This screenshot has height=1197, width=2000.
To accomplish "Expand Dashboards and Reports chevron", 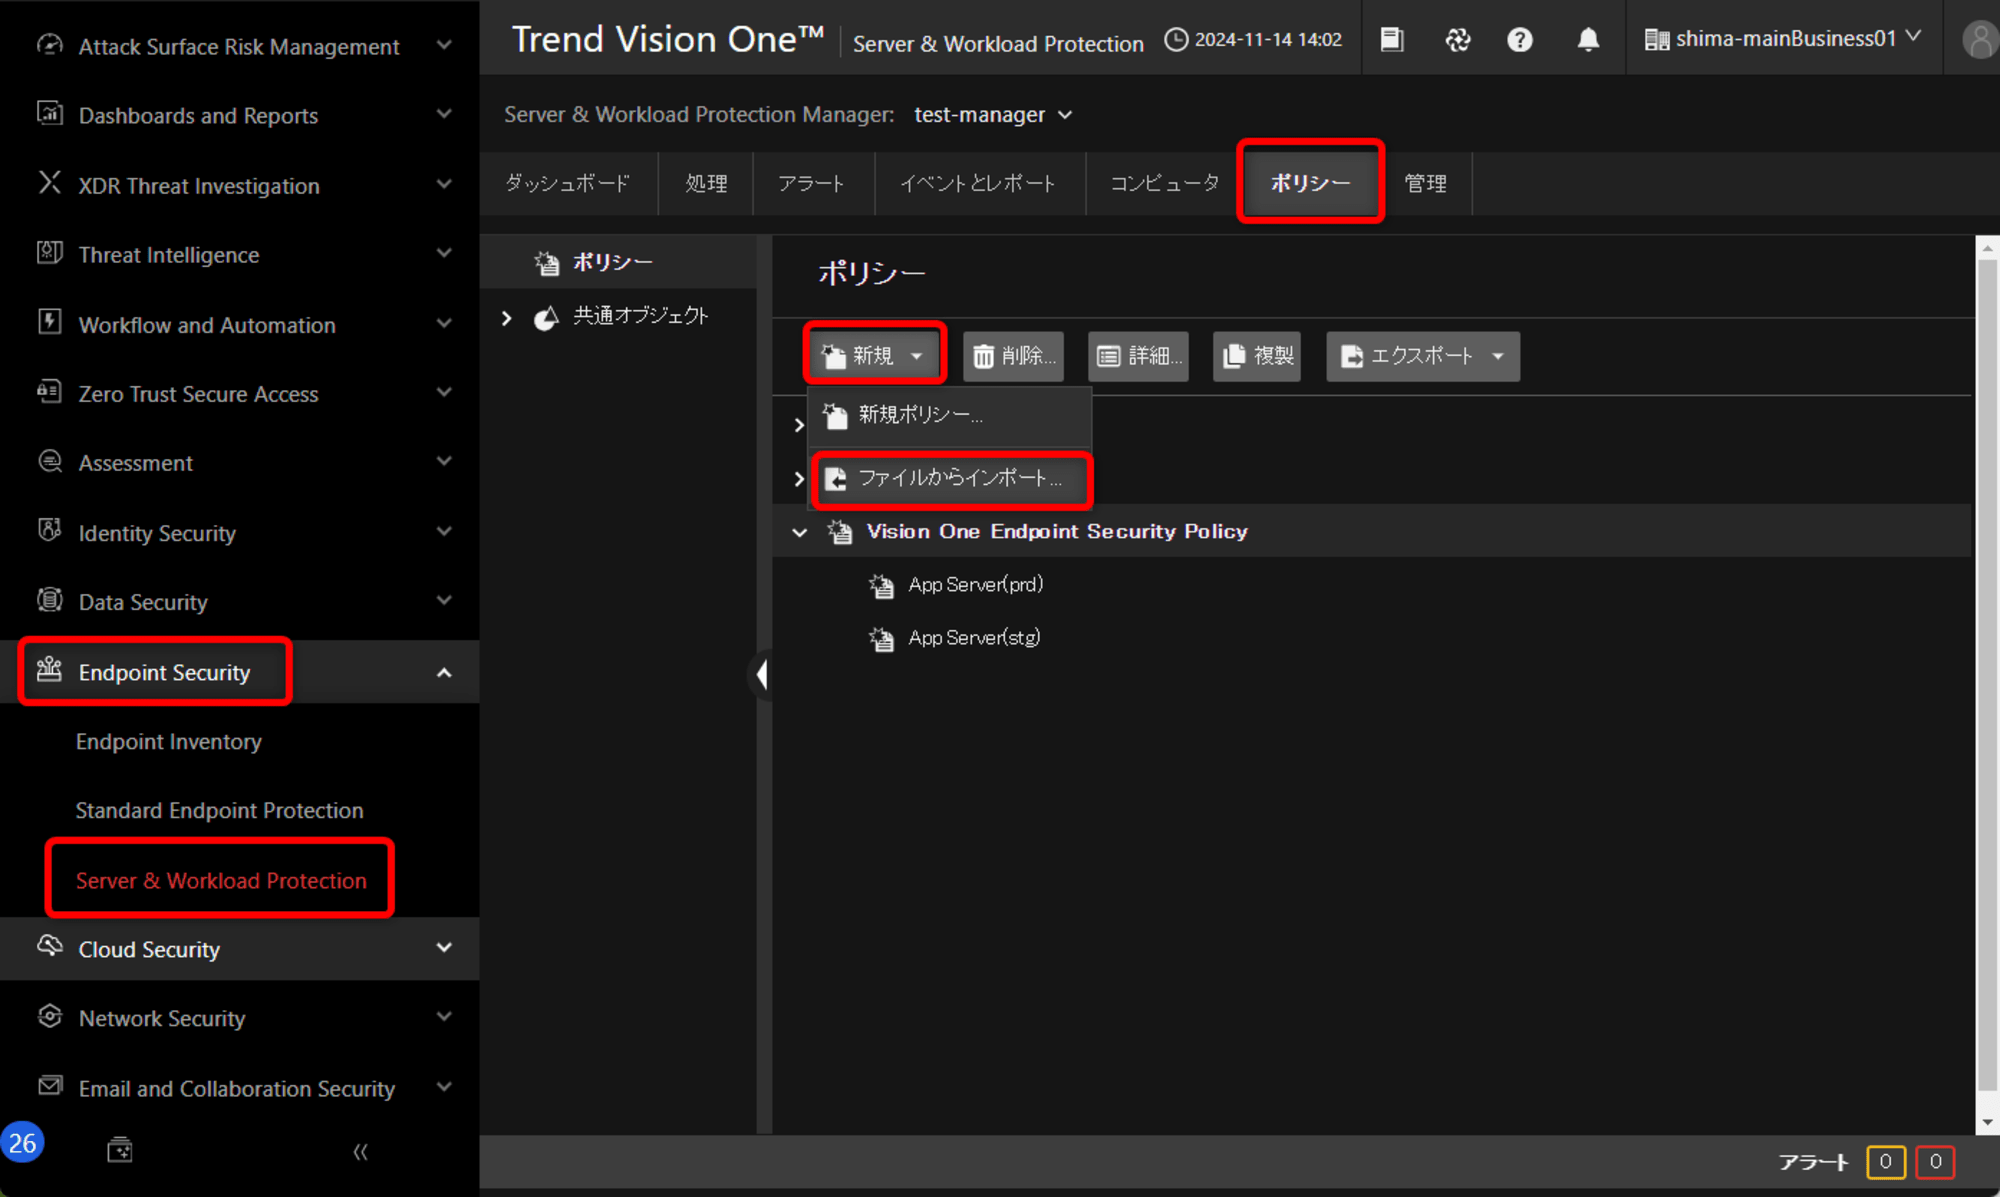I will point(444,114).
